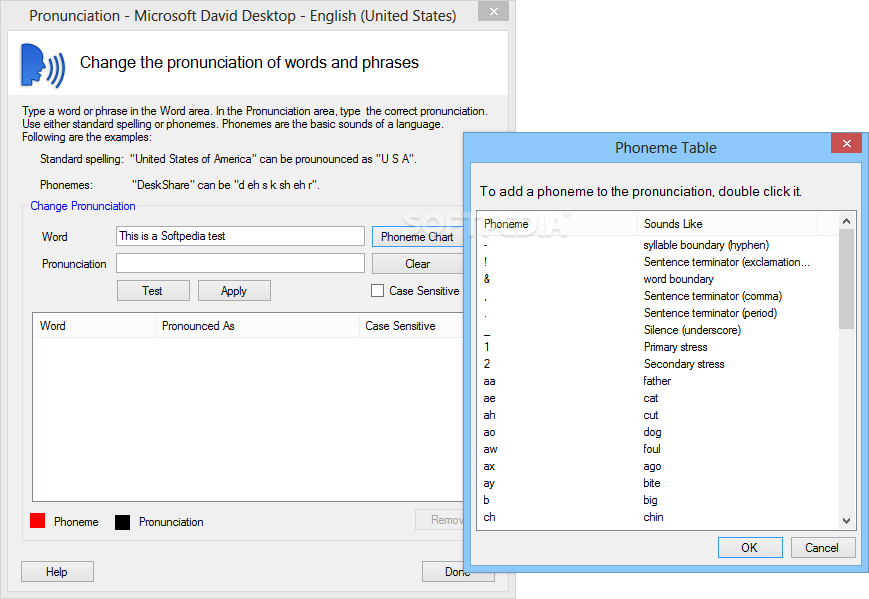
Task: Select the 'aa' father phoneme row
Action: point(658,381)
